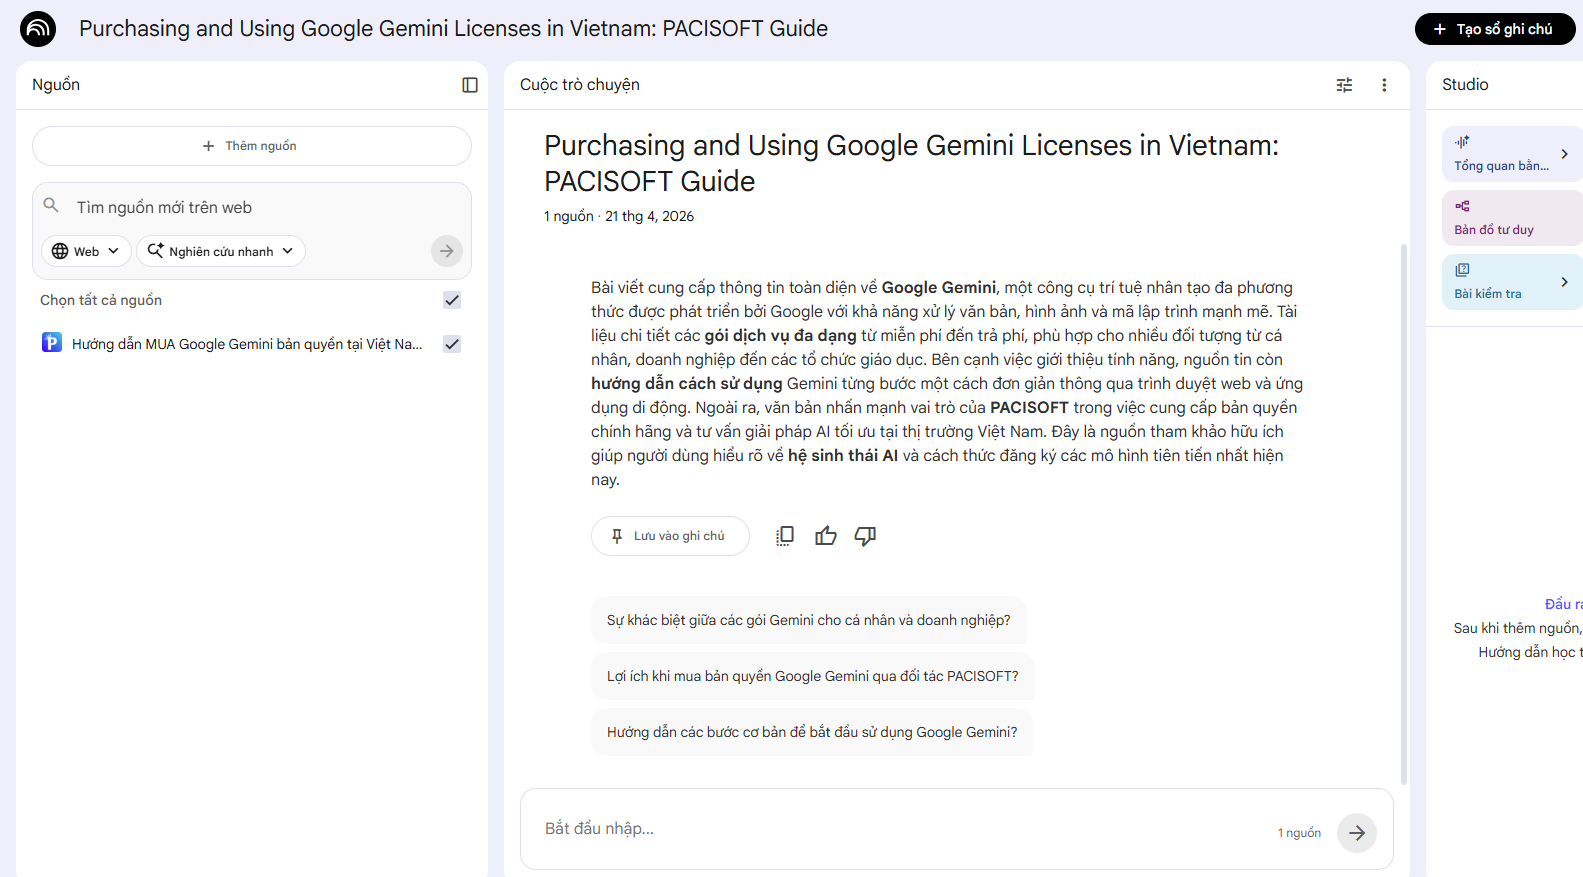Give thumbs up to the summary
The height and width of the screenshot is (877, 1583).
(x=825, y=536)
